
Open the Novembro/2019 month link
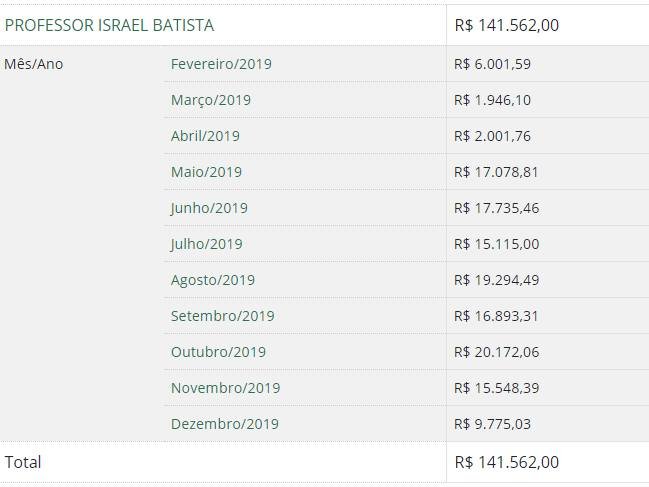(x=226, y=388)
